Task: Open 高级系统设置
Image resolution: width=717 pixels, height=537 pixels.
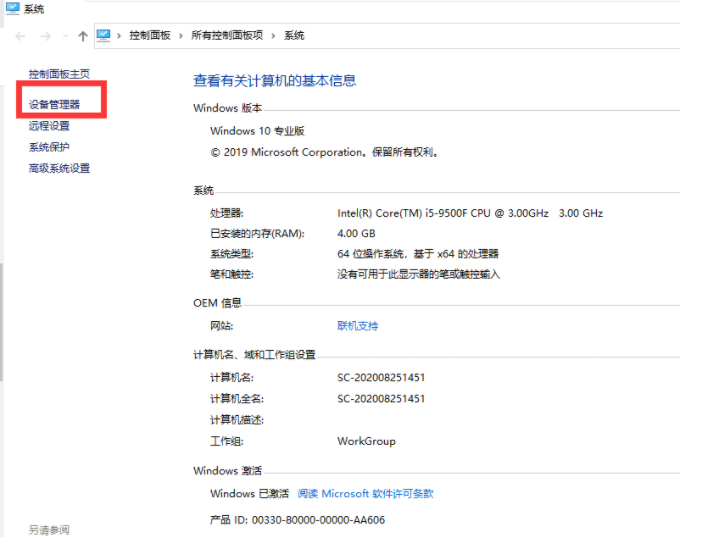Action: click(59, 168)
